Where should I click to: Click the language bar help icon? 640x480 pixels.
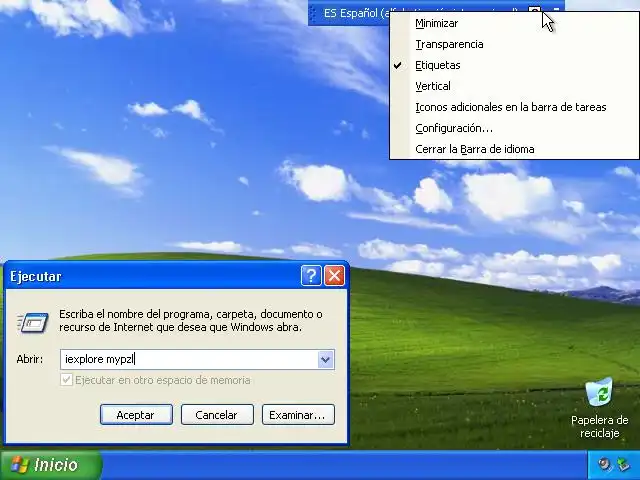pos(534,10)
